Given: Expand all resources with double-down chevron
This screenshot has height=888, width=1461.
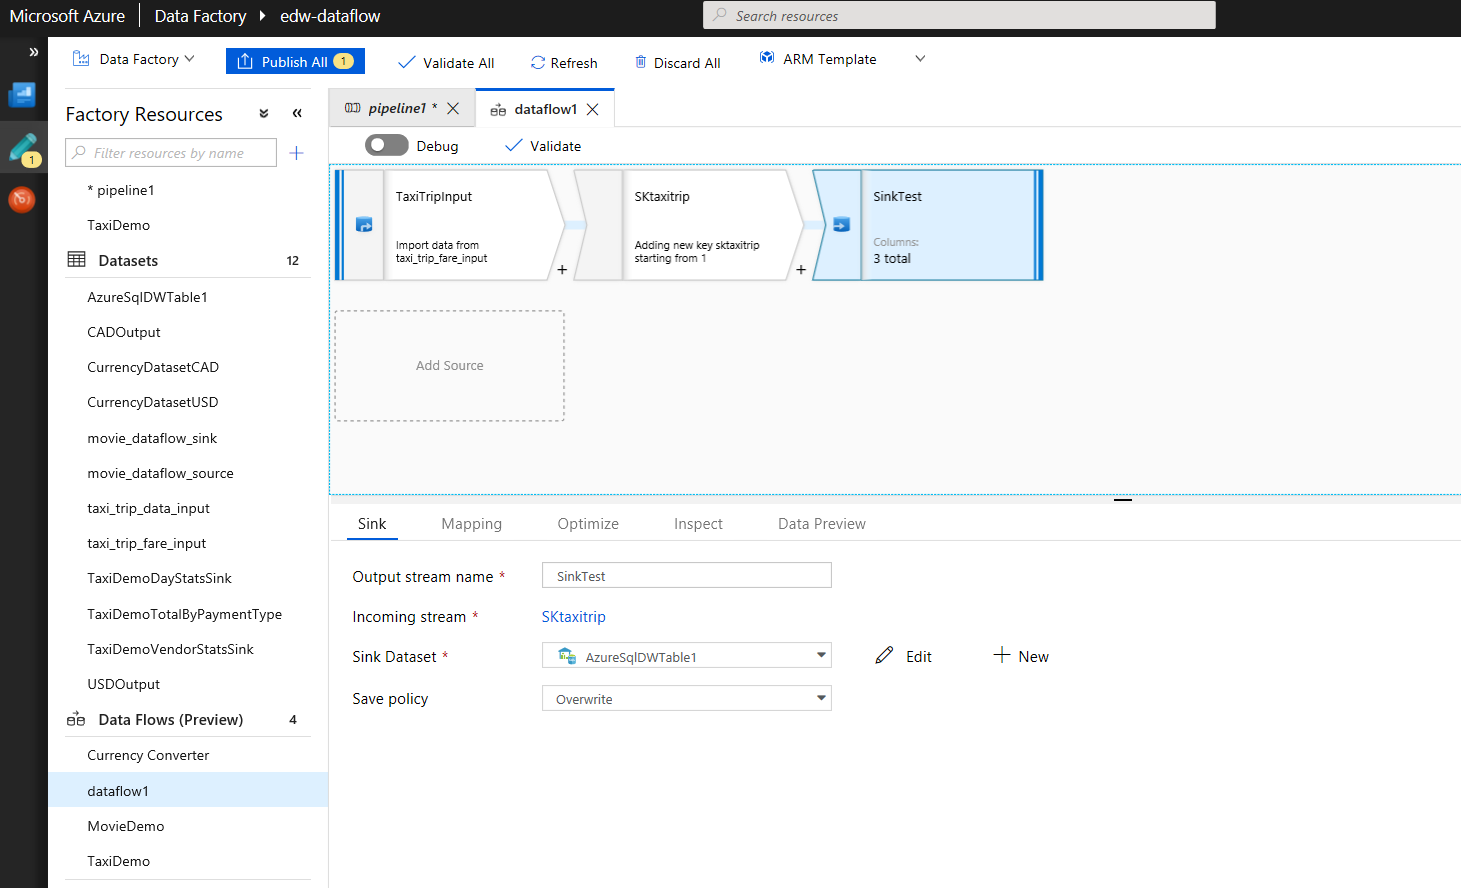Looking at the screenshot, I should pyautogui.click(x=264, y=114).
